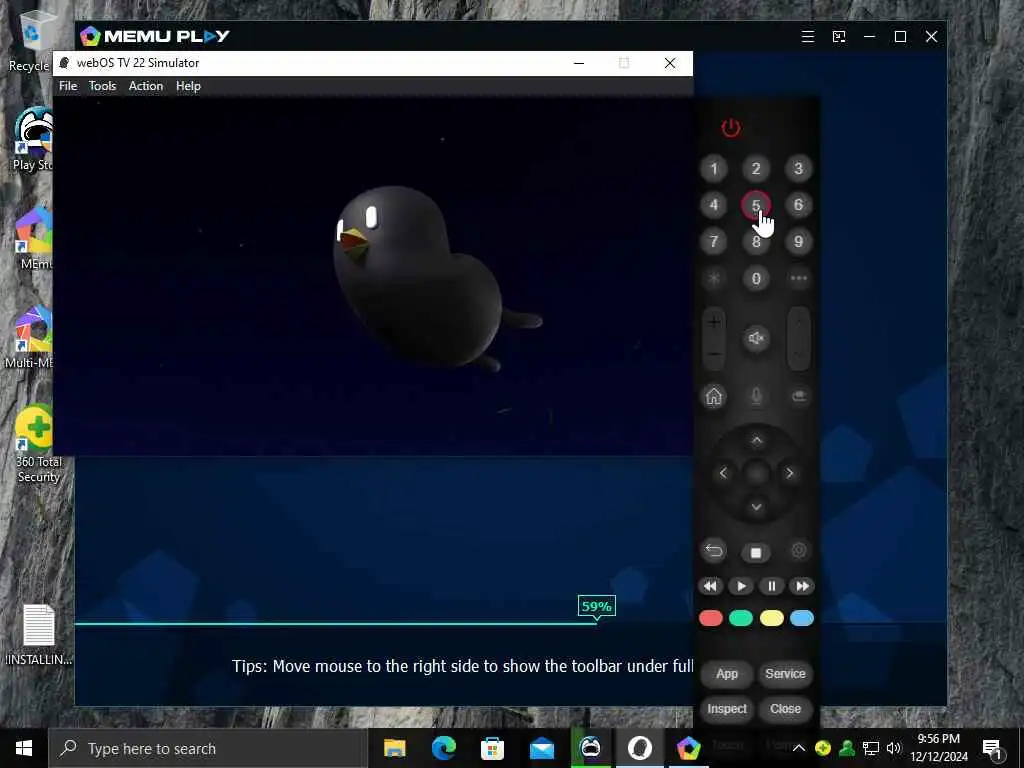Click the asterisk button on the remote
Viewport: 1024px width, 768px height.
point(714,278)
